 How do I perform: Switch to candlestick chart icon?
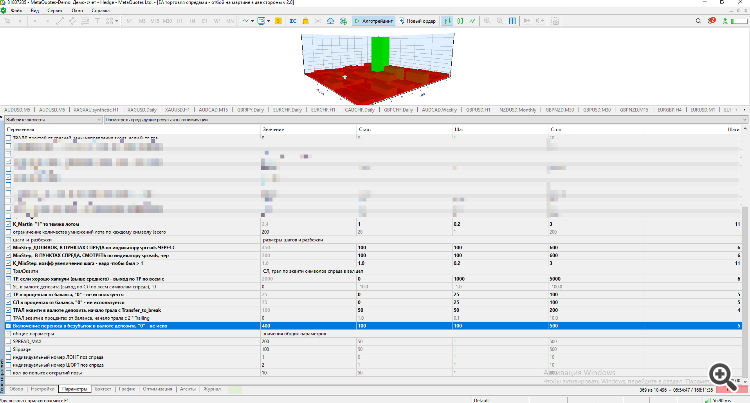coord(460,21)
